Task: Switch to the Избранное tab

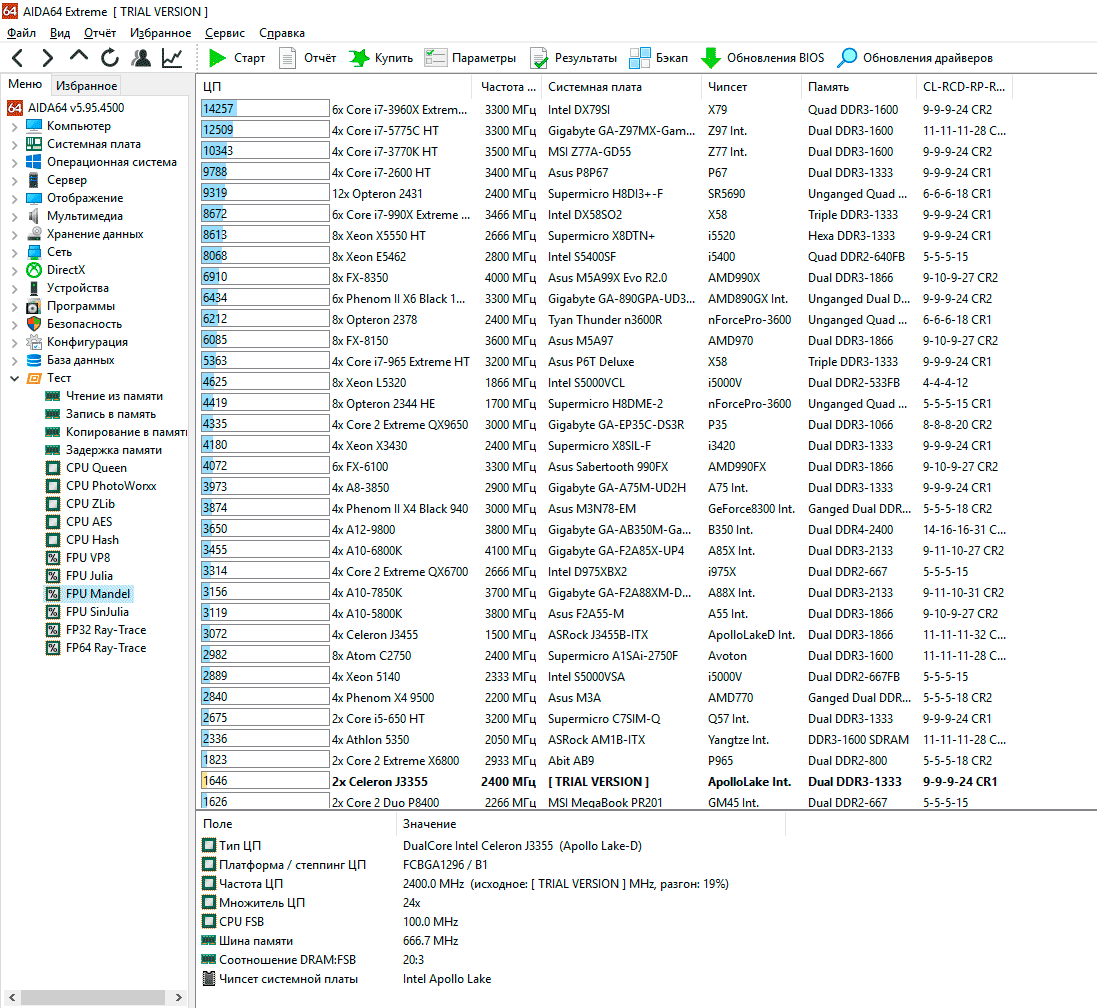Action: tap(86, 86)
